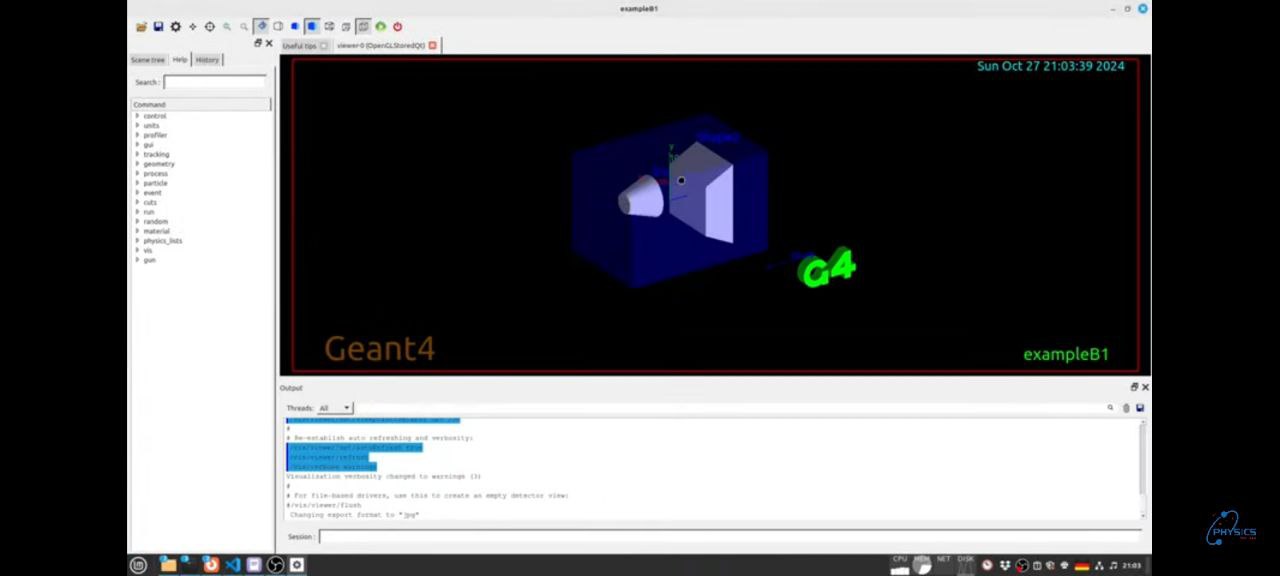Save the current view with the save icon
Screen dimensions: 1280x576
click(159, 27)
